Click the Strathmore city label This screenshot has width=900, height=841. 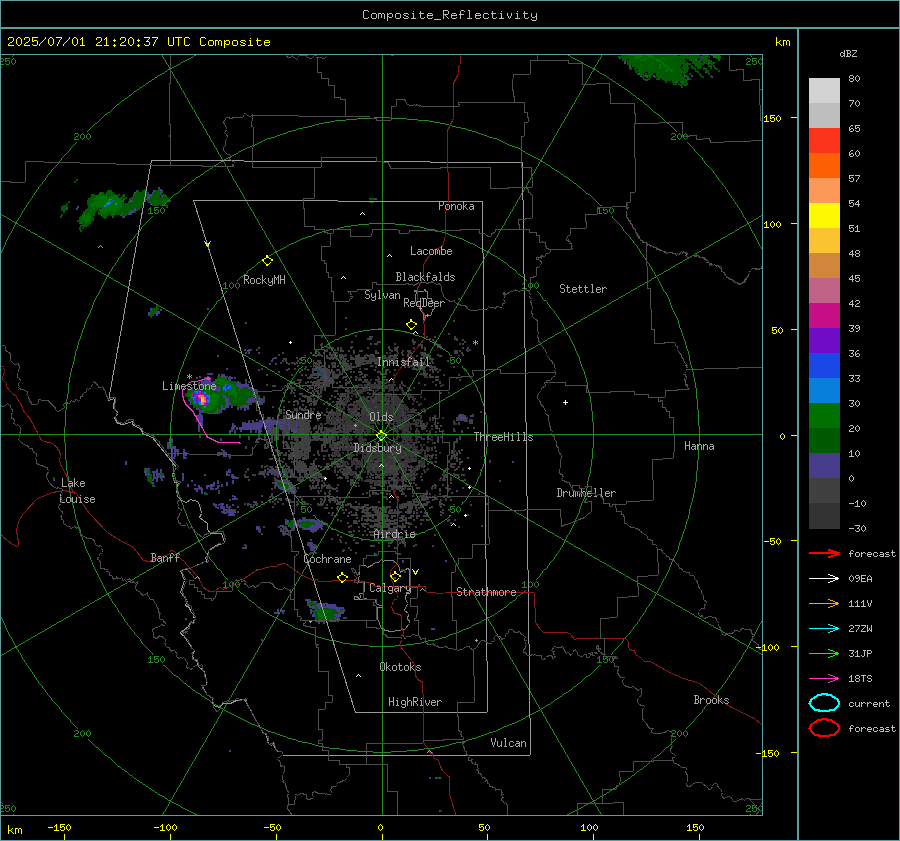(486, 592)
